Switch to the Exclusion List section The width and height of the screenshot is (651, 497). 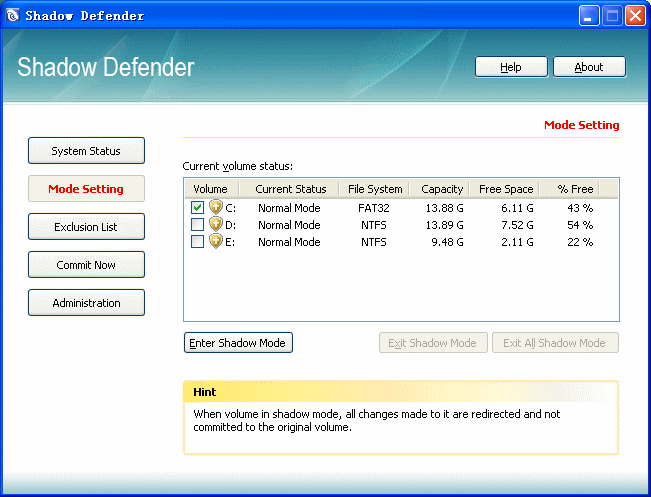tap(86, 227)
